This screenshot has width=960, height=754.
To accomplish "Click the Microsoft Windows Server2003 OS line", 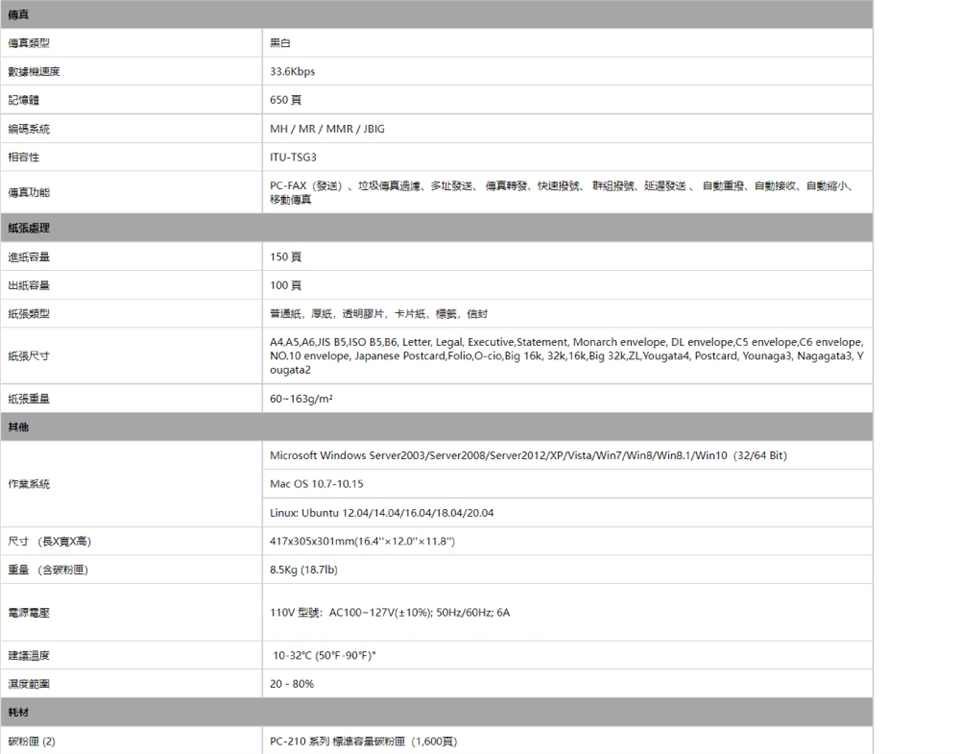I will (x=528, y=456).
